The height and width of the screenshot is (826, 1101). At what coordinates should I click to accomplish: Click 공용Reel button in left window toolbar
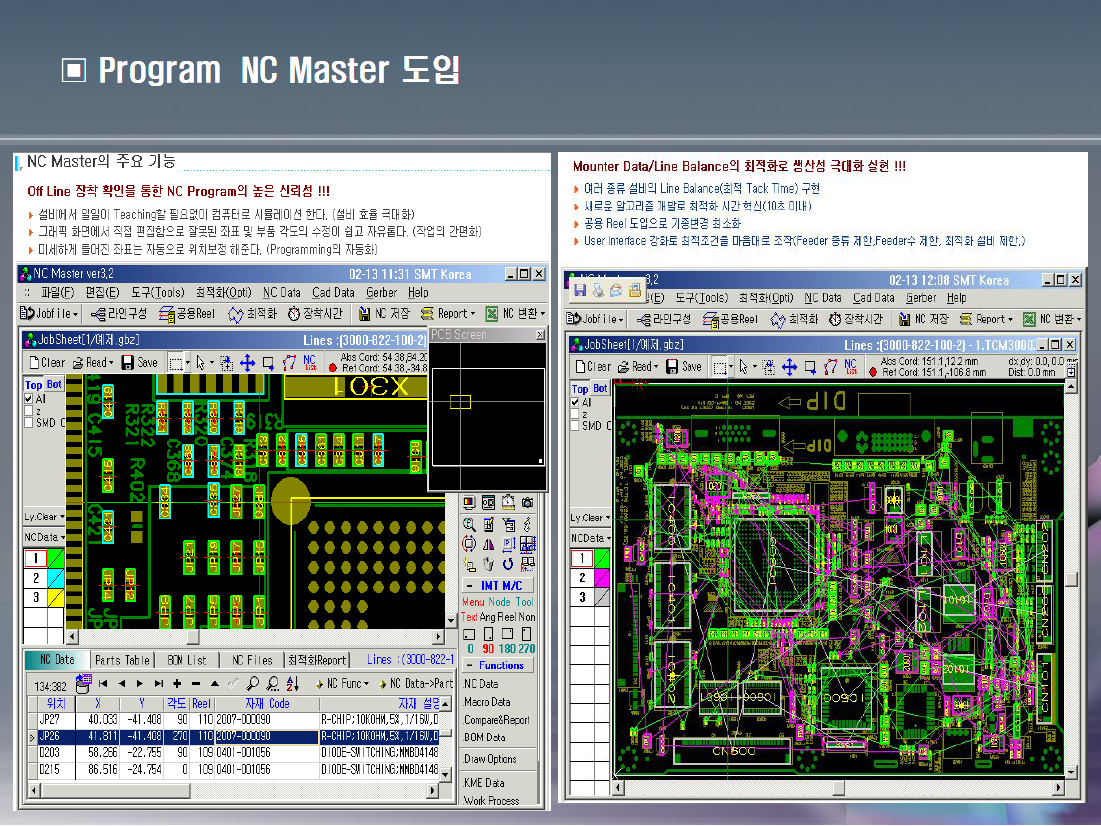tap(186, 314)
